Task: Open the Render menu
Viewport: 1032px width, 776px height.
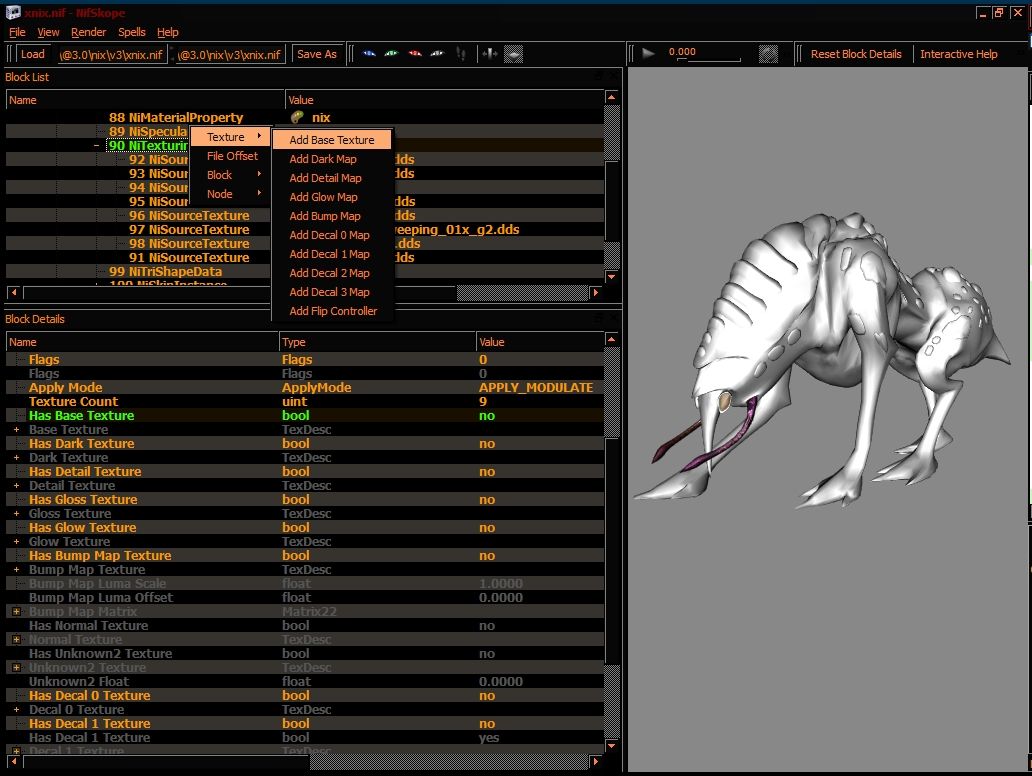Action: [x=88, y=32]
